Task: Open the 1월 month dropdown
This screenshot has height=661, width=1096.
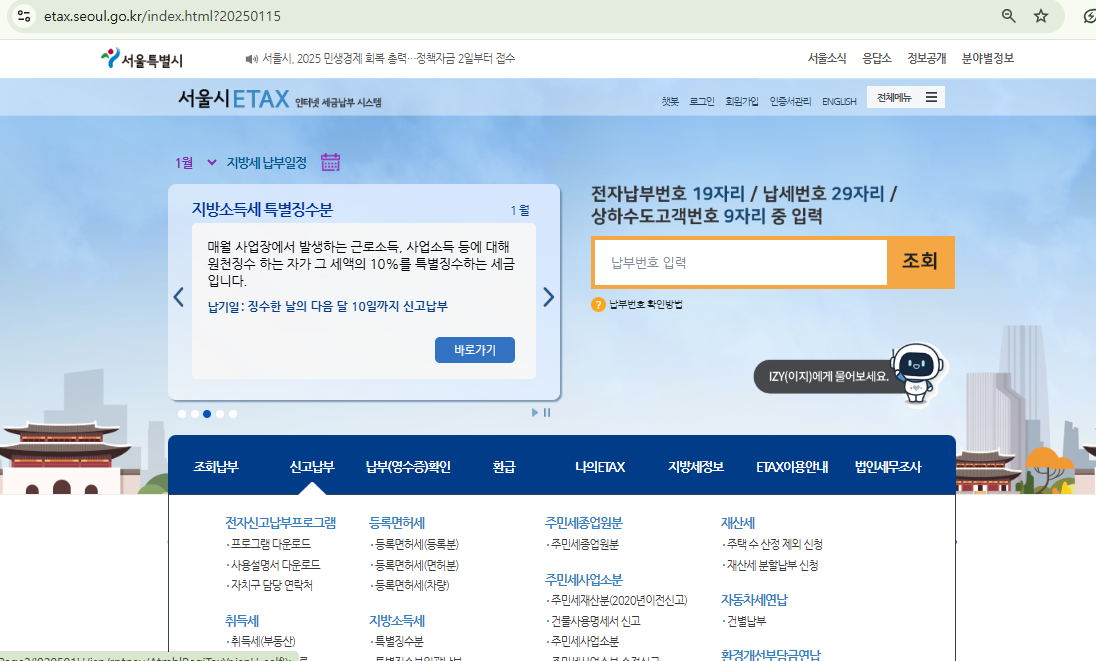Action: tap(195, 163)
